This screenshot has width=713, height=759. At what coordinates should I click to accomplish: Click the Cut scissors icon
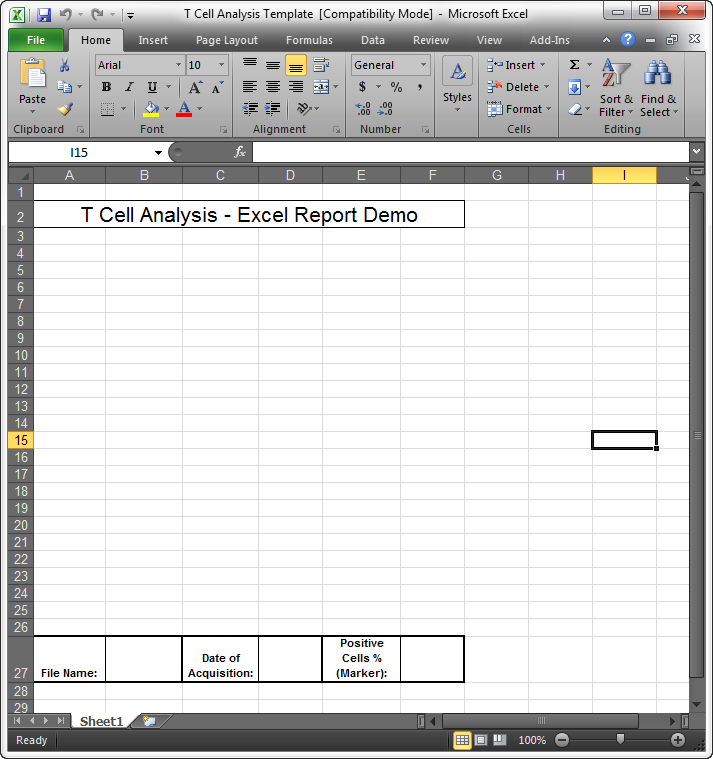click(65, 65)
